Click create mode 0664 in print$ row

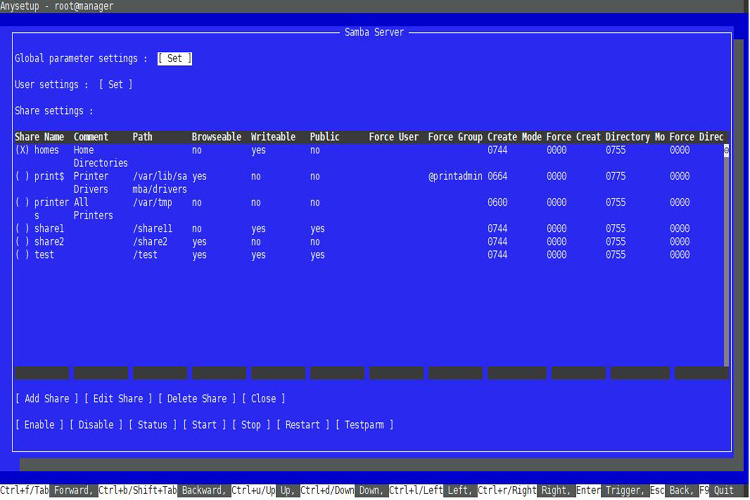click(497, 176)
